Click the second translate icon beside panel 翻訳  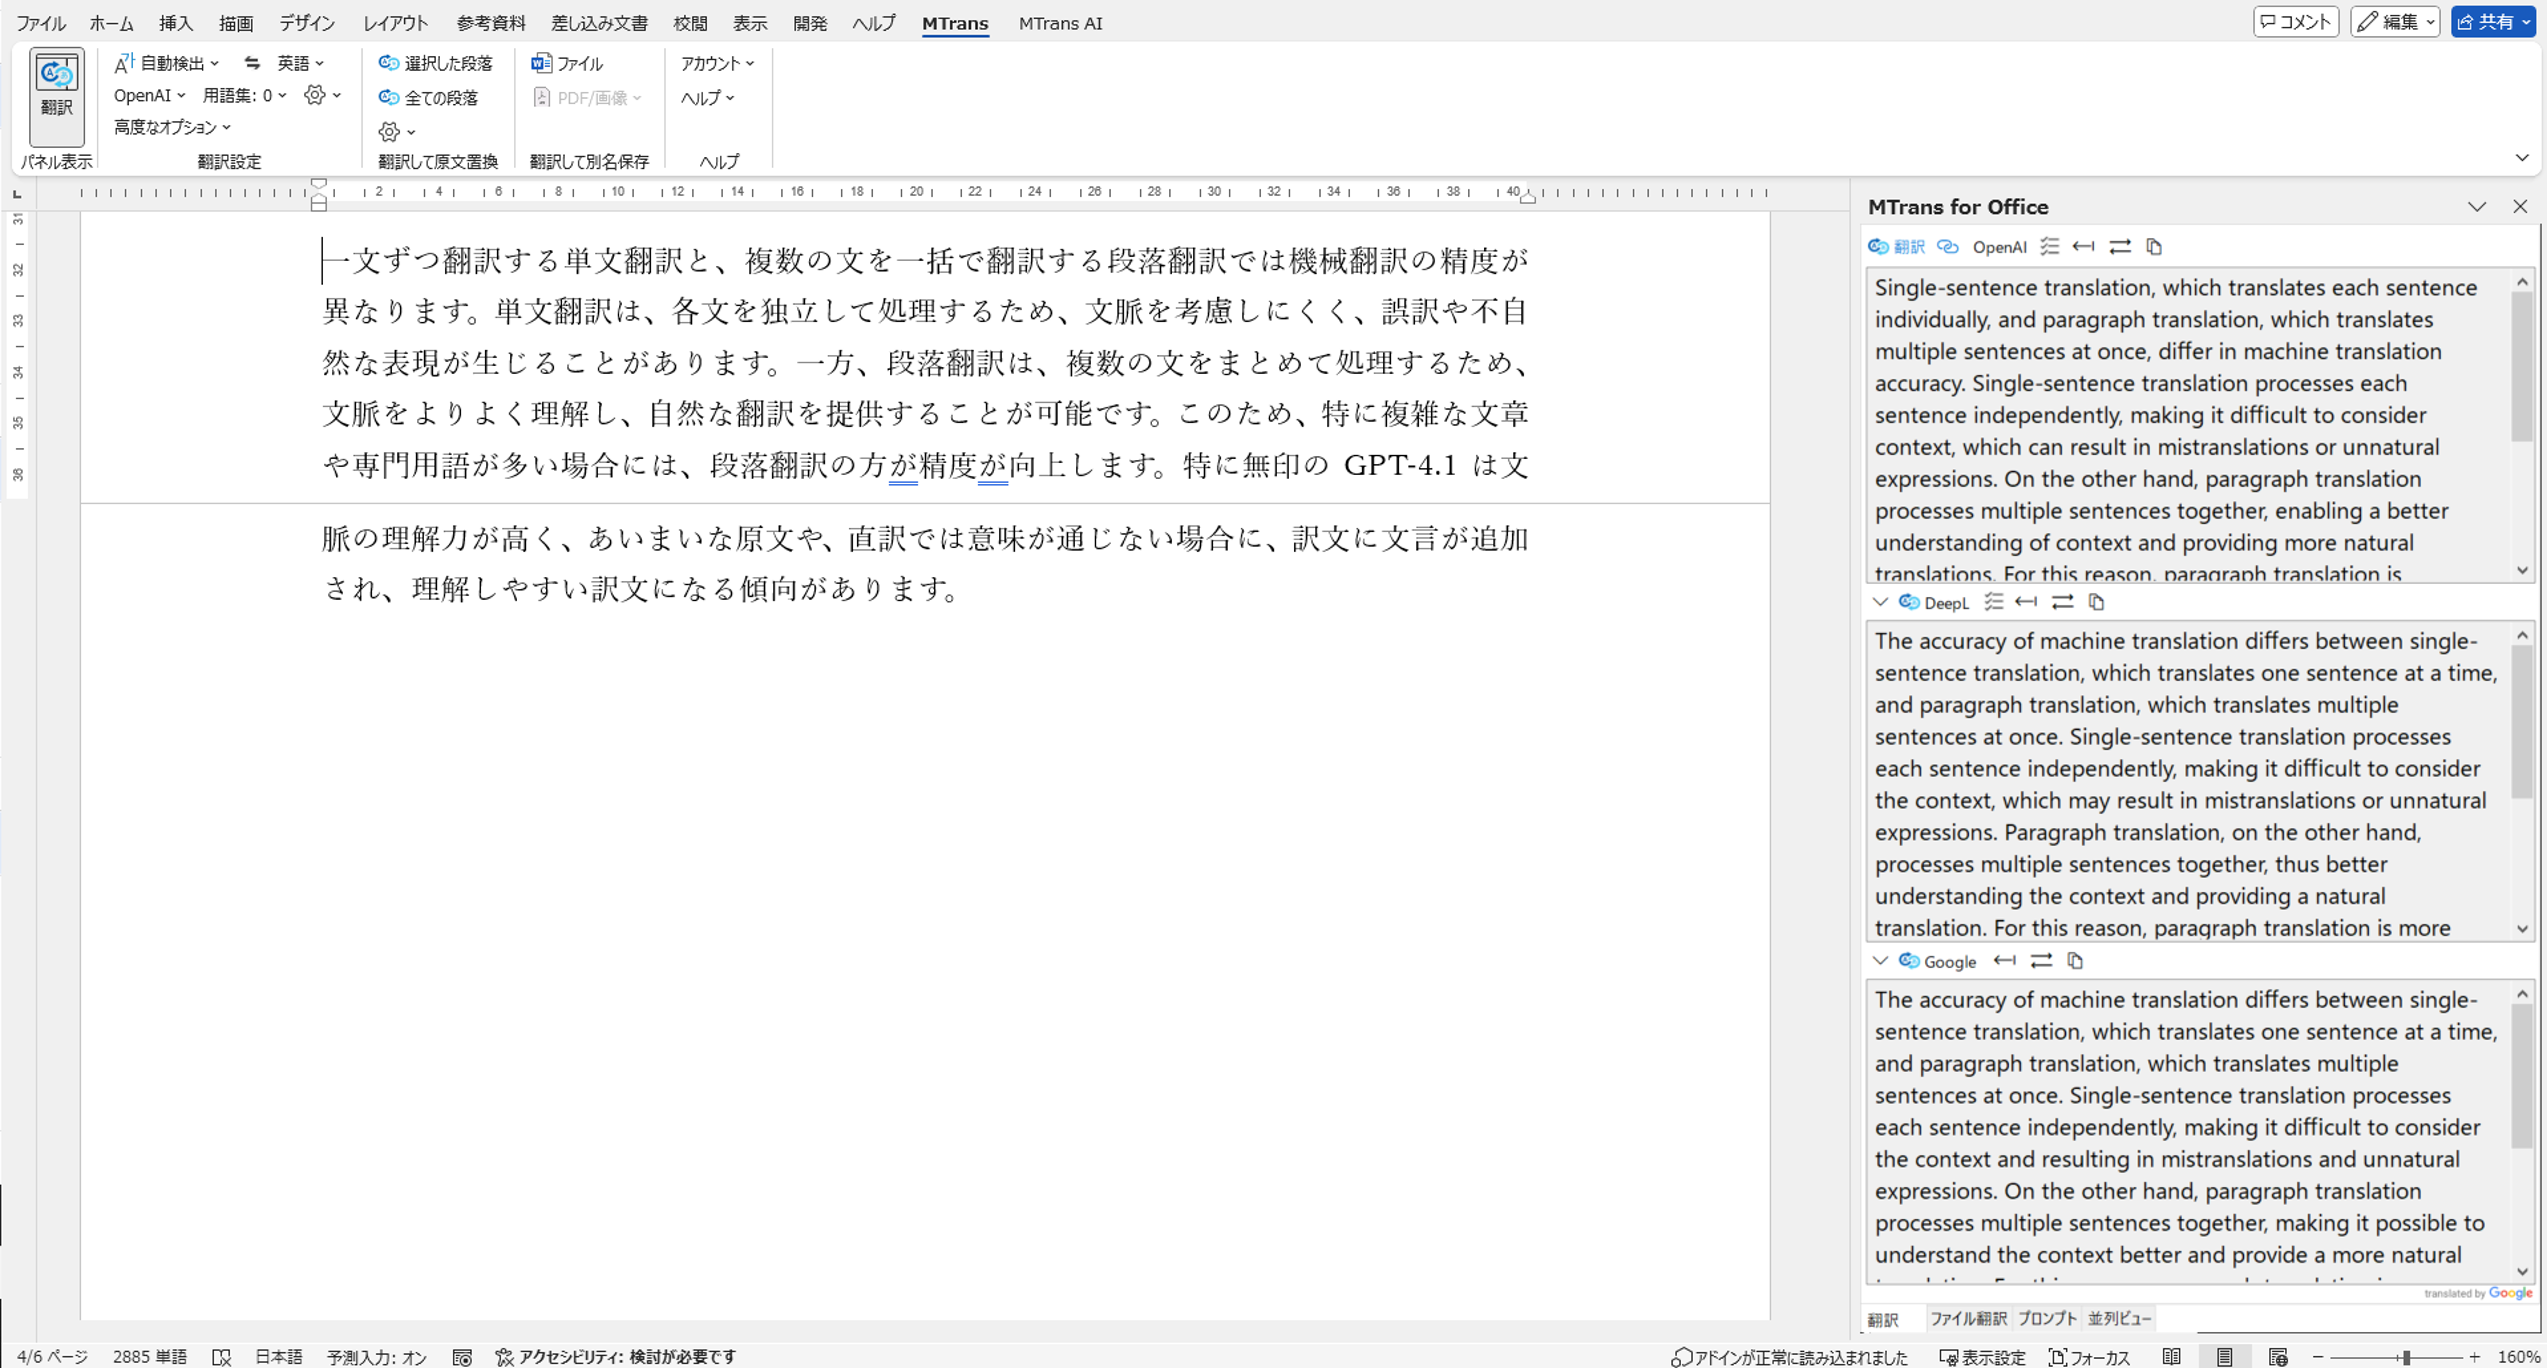pos(1947,246)
